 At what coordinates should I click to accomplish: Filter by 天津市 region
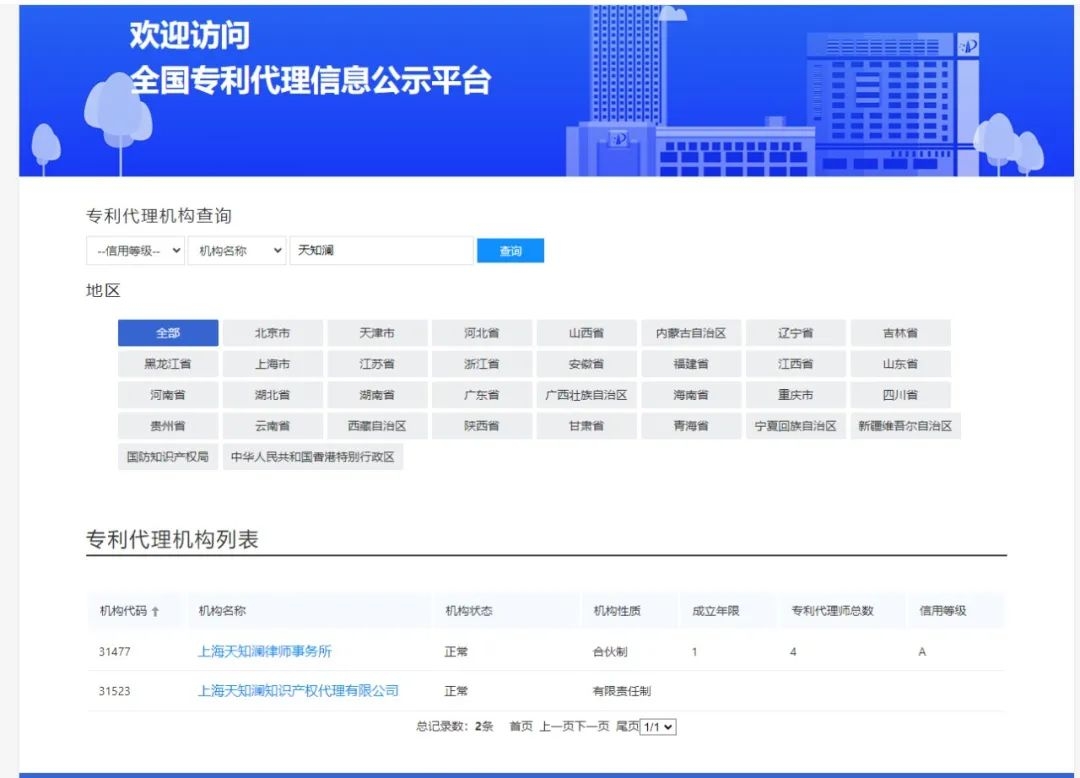pyautogui.click(x=377, y=333)
